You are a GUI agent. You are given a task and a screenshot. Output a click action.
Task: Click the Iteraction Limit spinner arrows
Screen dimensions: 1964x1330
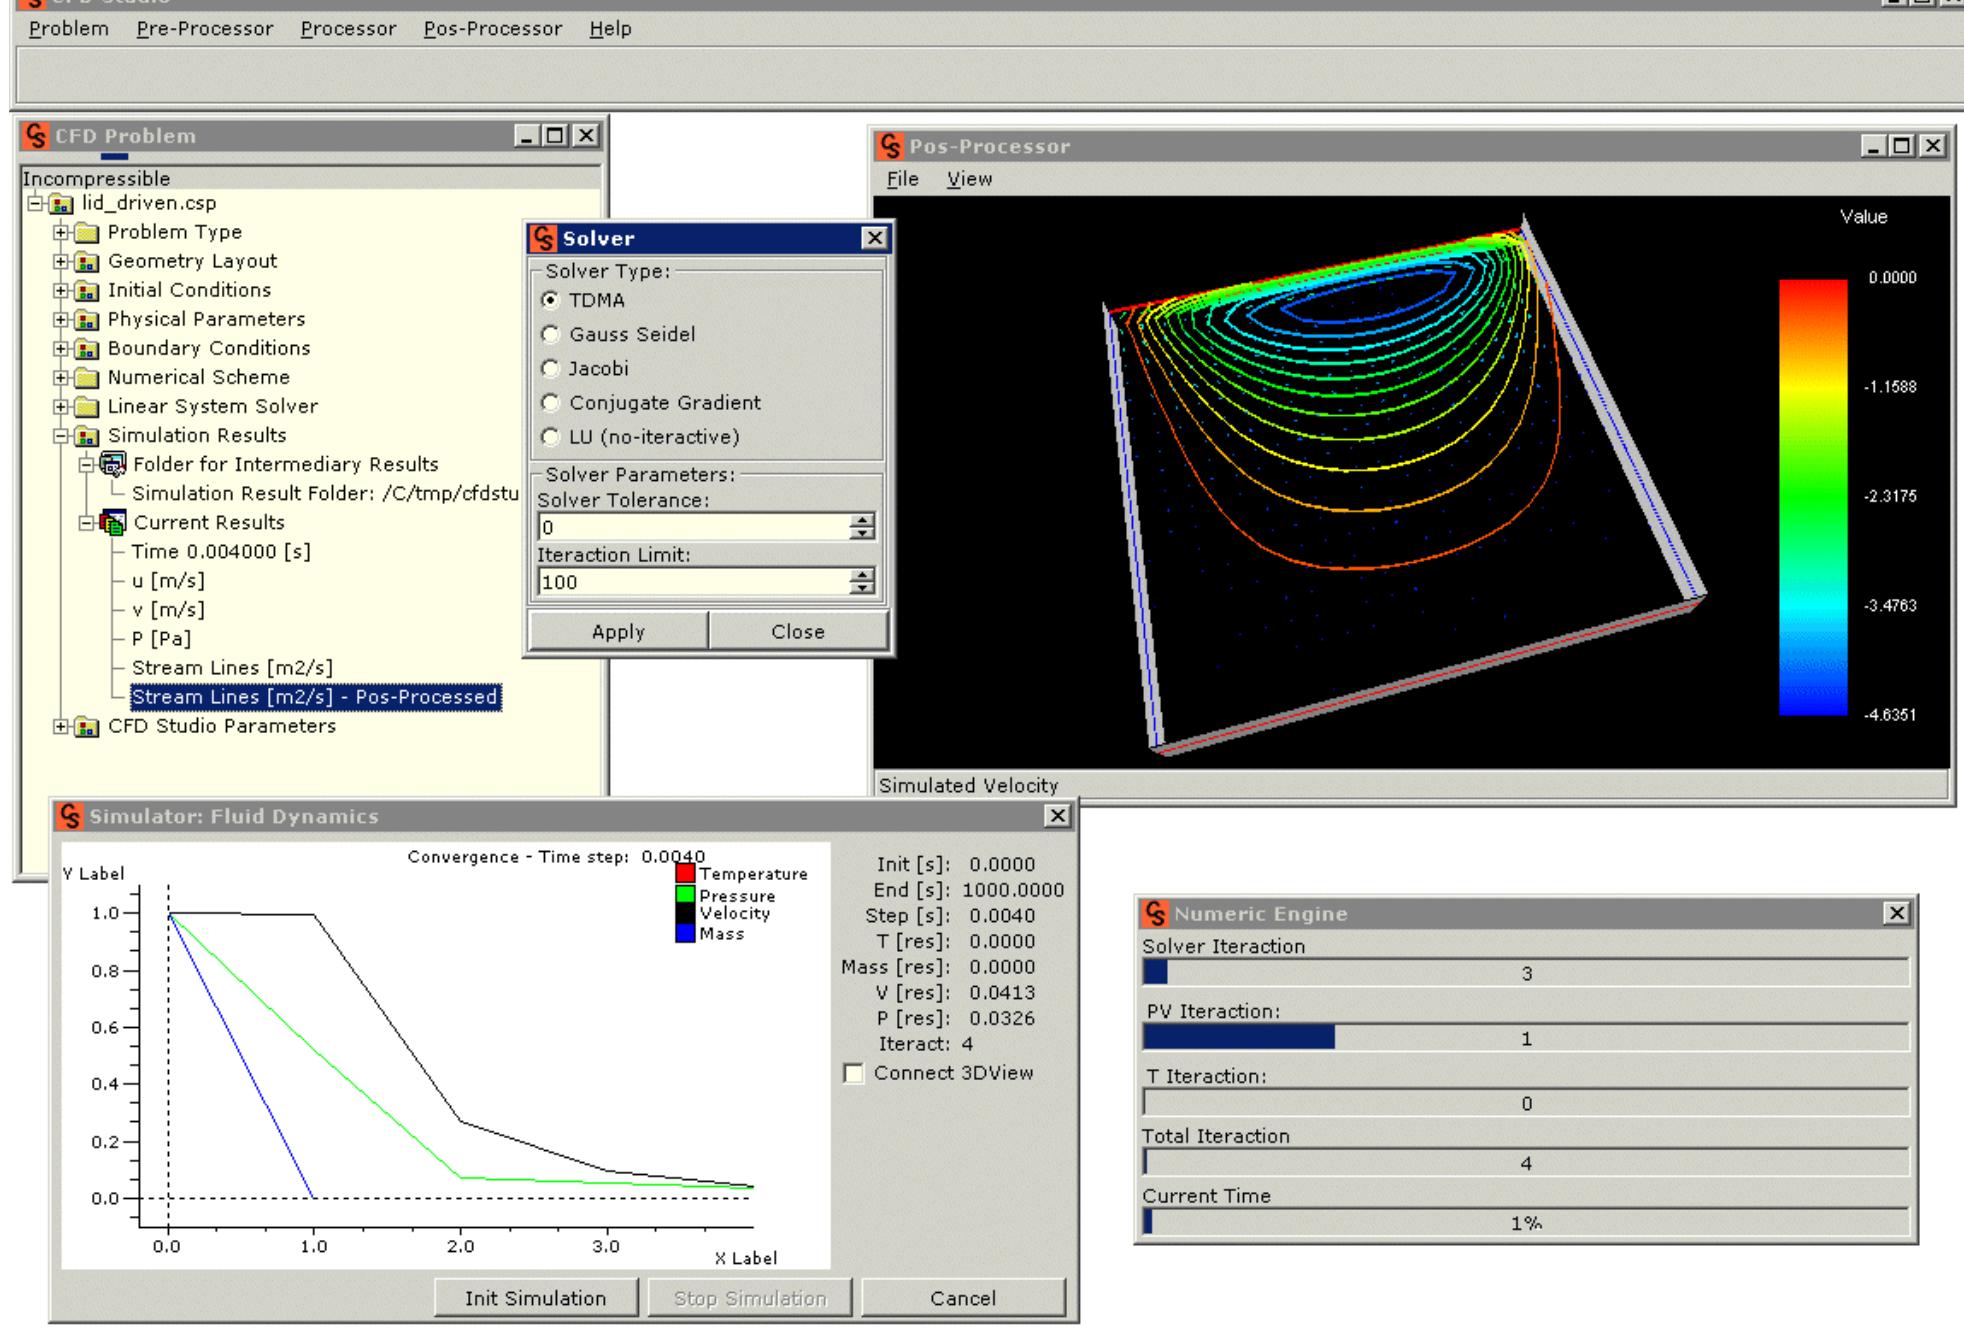[x=862, y=581]
